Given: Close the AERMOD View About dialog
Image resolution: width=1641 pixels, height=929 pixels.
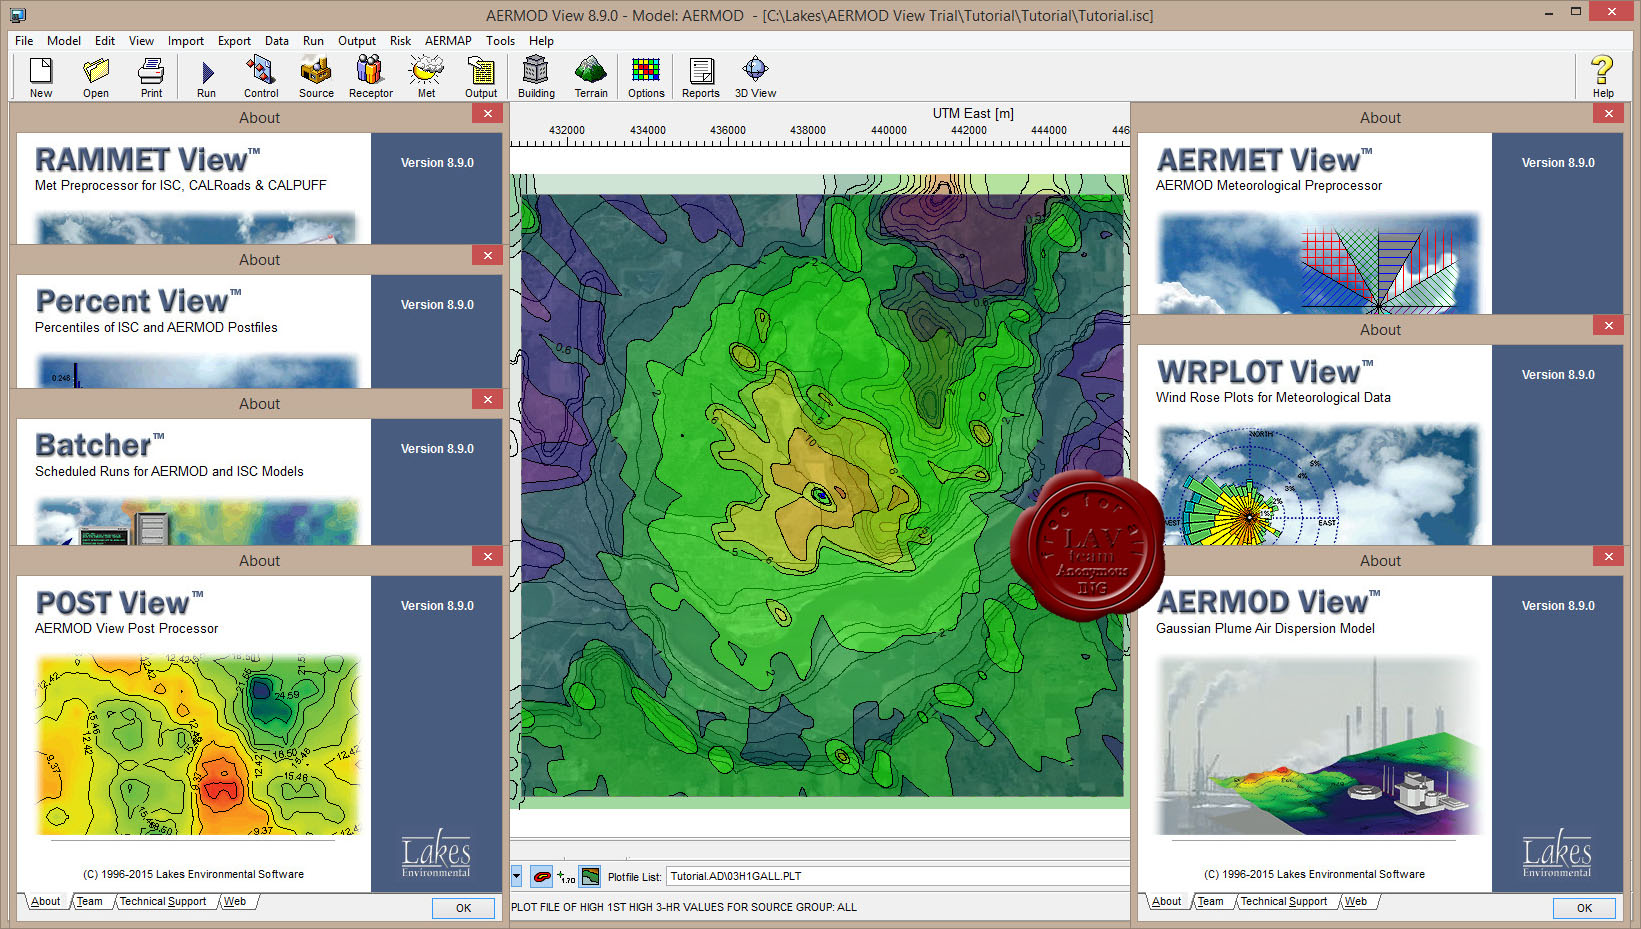Looking at the screenshot, I should [1608, 557].
